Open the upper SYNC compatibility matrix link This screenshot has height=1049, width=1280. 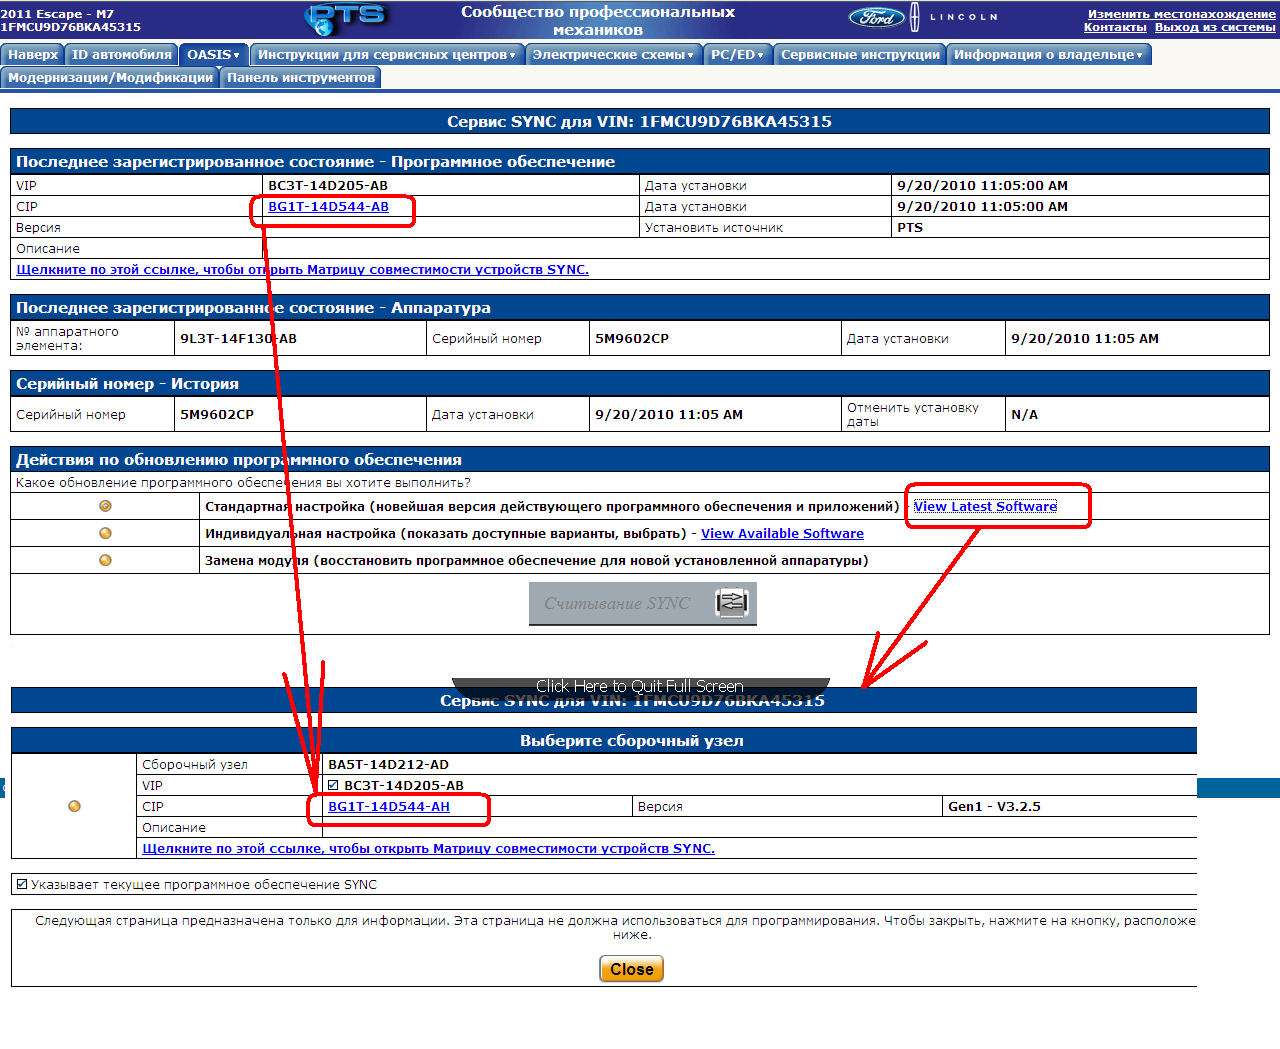point(302,270)
